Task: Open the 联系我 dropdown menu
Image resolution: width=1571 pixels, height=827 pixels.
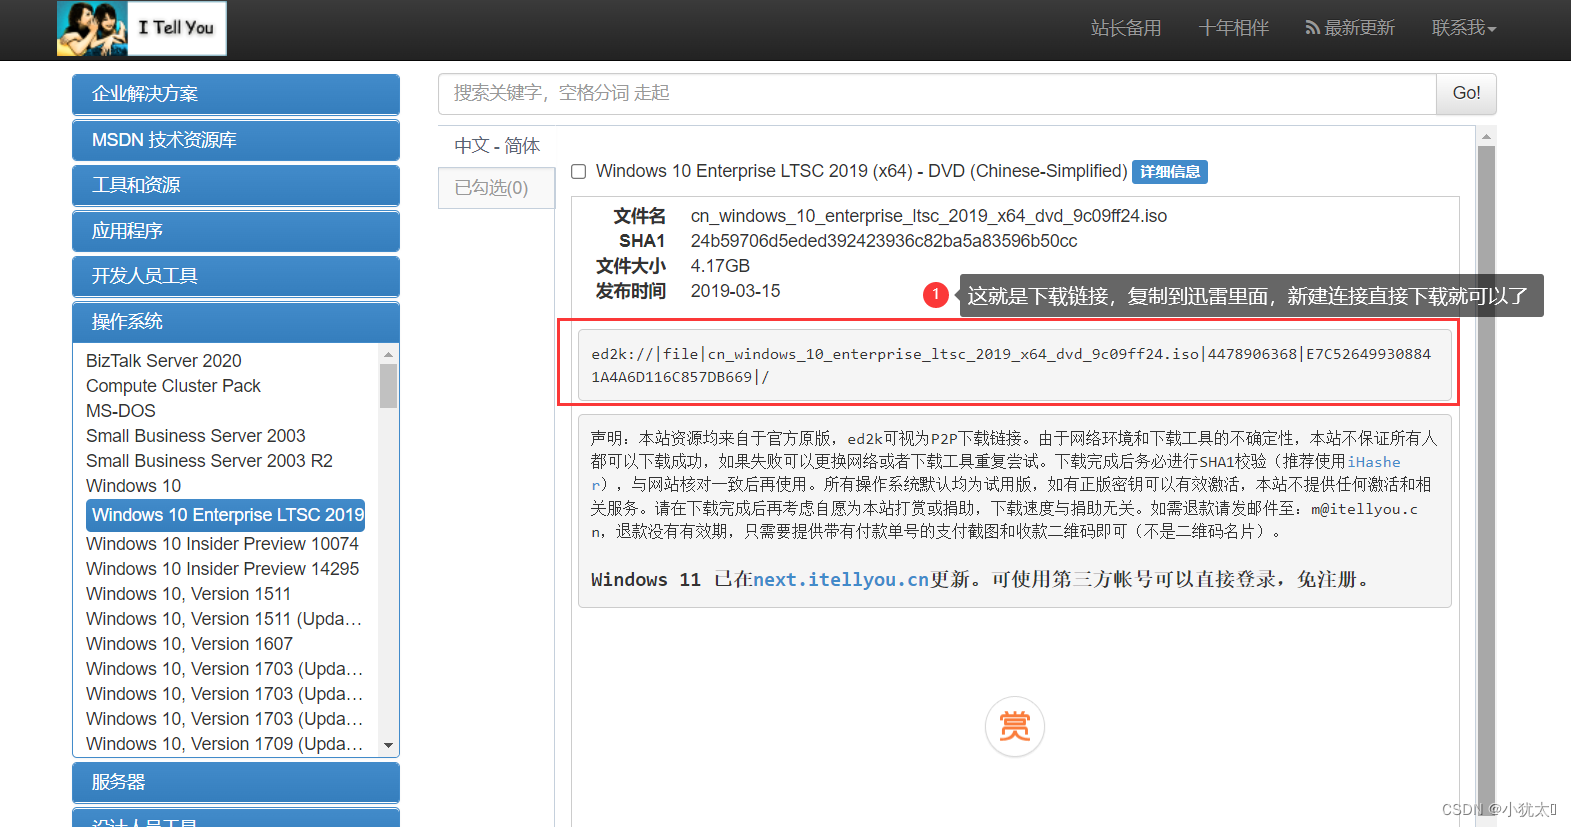Action: coord(1464,28)
